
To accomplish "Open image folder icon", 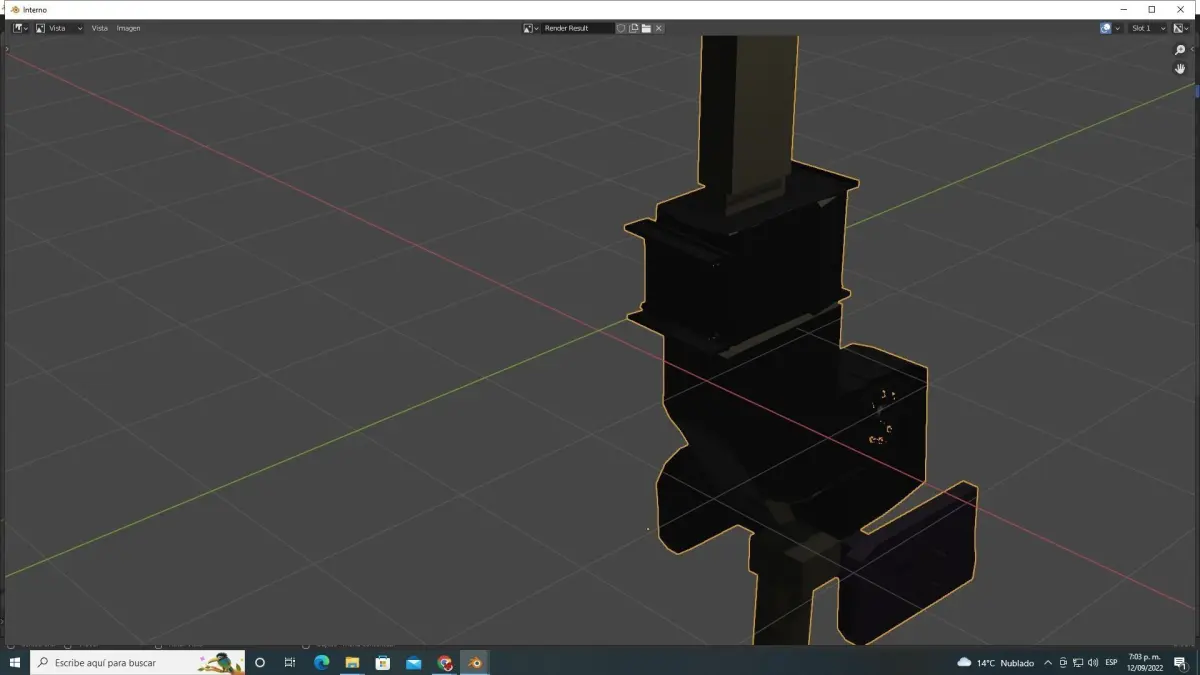I will [646, 28].
